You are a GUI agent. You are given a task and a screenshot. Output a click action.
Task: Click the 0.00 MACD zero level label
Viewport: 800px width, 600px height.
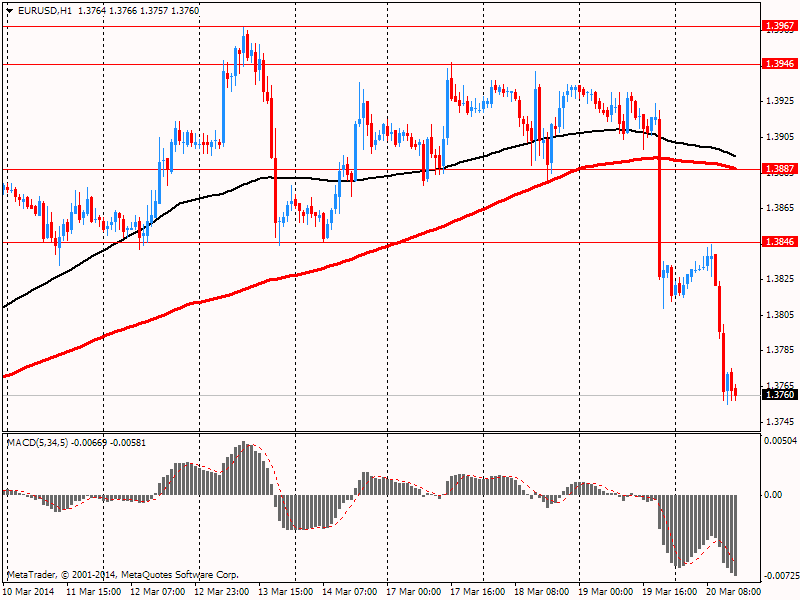(773, 494)
